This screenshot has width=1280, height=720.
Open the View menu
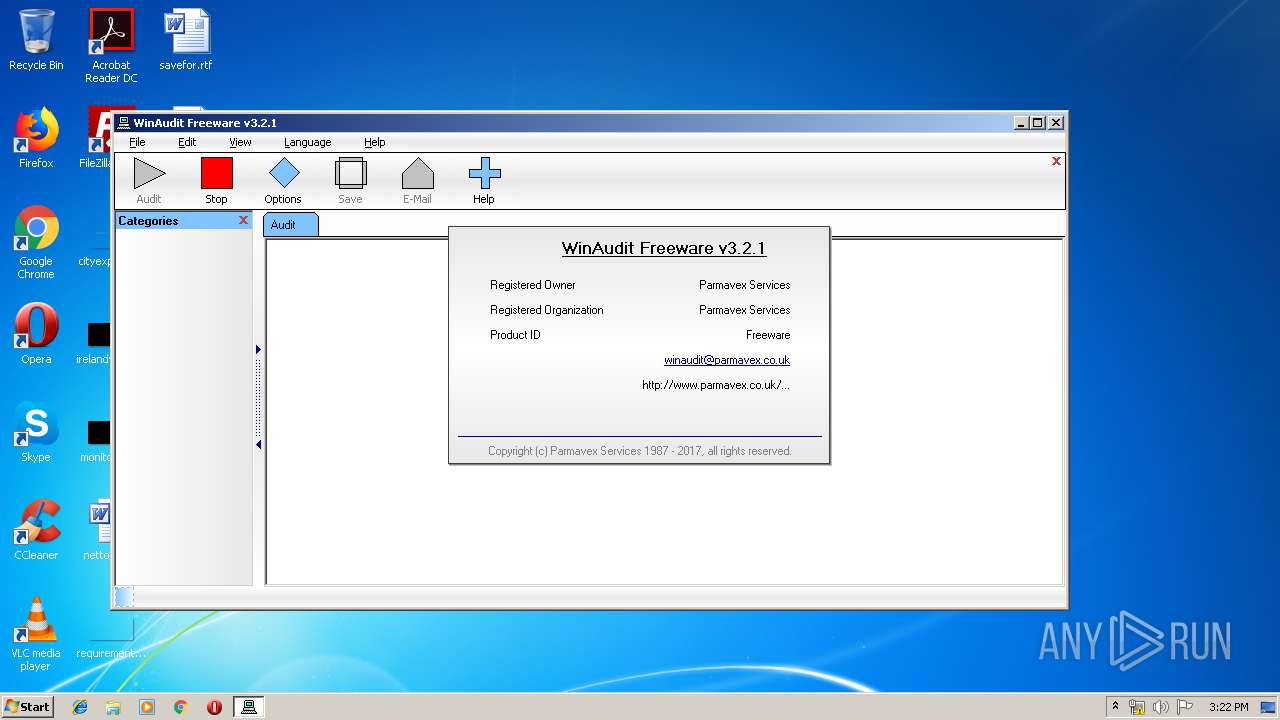240,142
